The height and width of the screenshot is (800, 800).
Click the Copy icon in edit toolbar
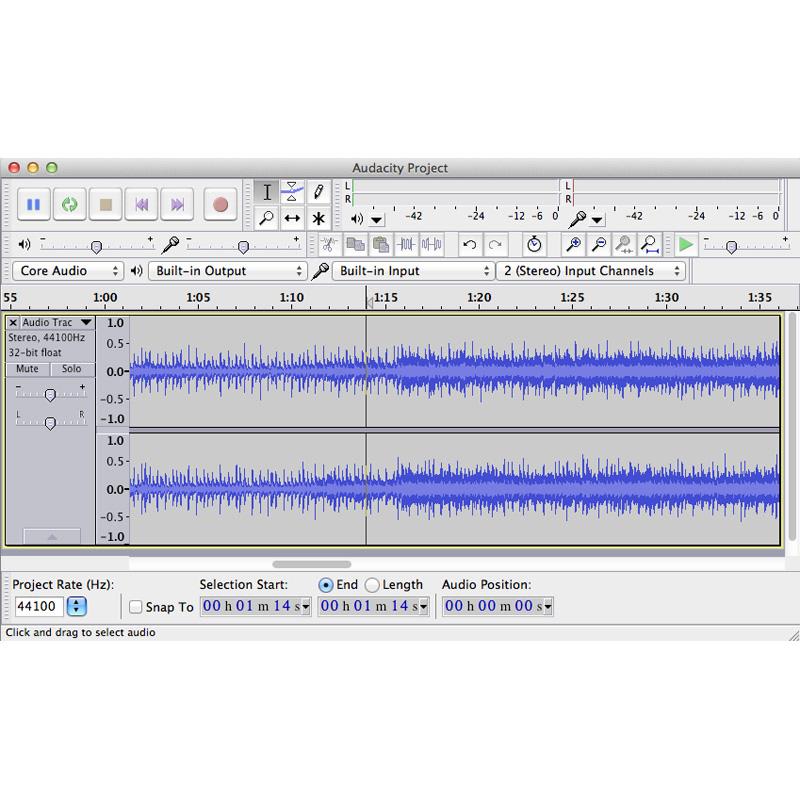pyautogui.click(x=355, y=245)
